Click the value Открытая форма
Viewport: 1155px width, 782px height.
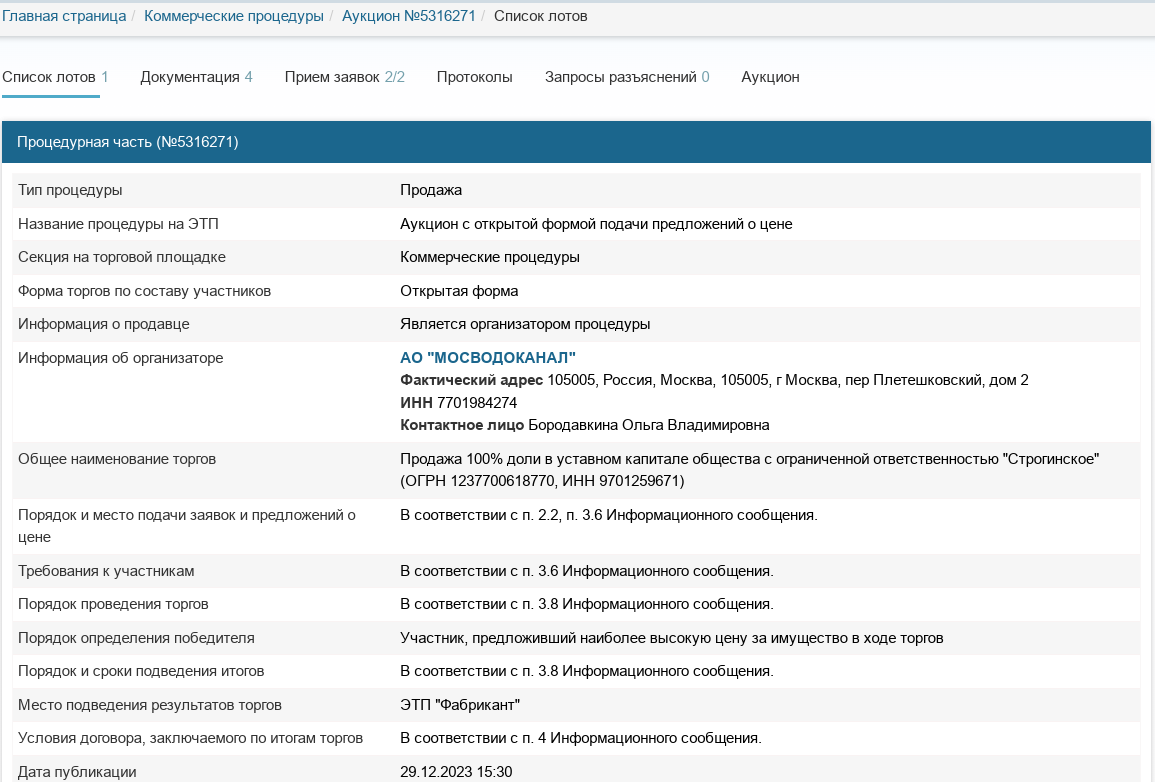click(x=459, y=291)
